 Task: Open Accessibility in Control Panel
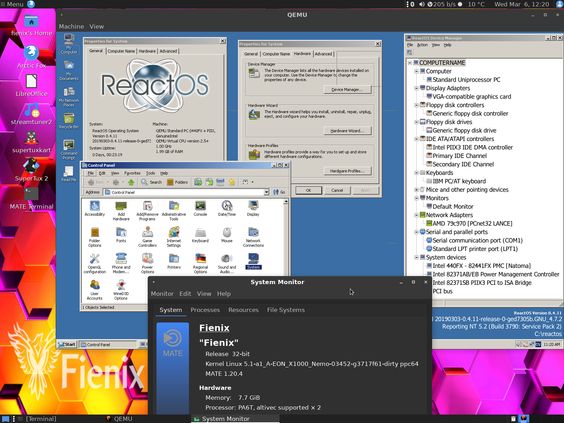[95, 208]
